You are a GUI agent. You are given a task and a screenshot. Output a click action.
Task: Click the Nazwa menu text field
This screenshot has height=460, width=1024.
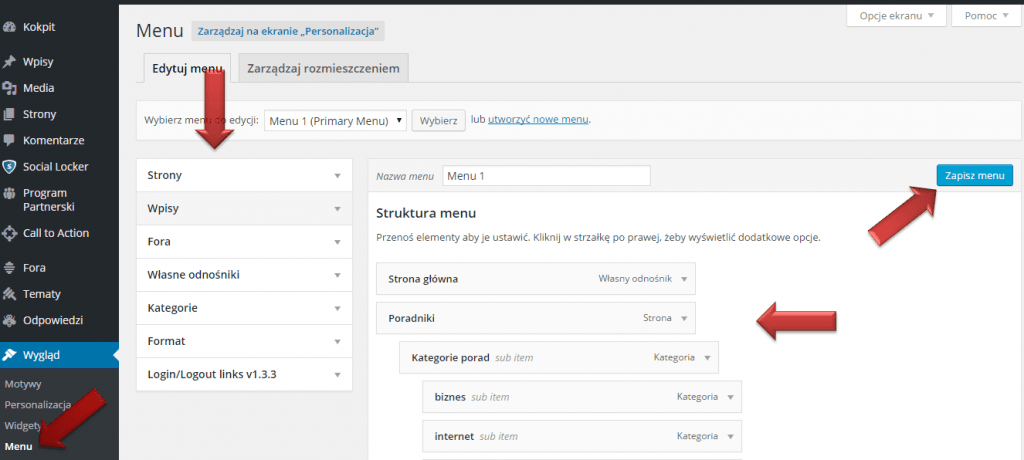click(547, 176)
